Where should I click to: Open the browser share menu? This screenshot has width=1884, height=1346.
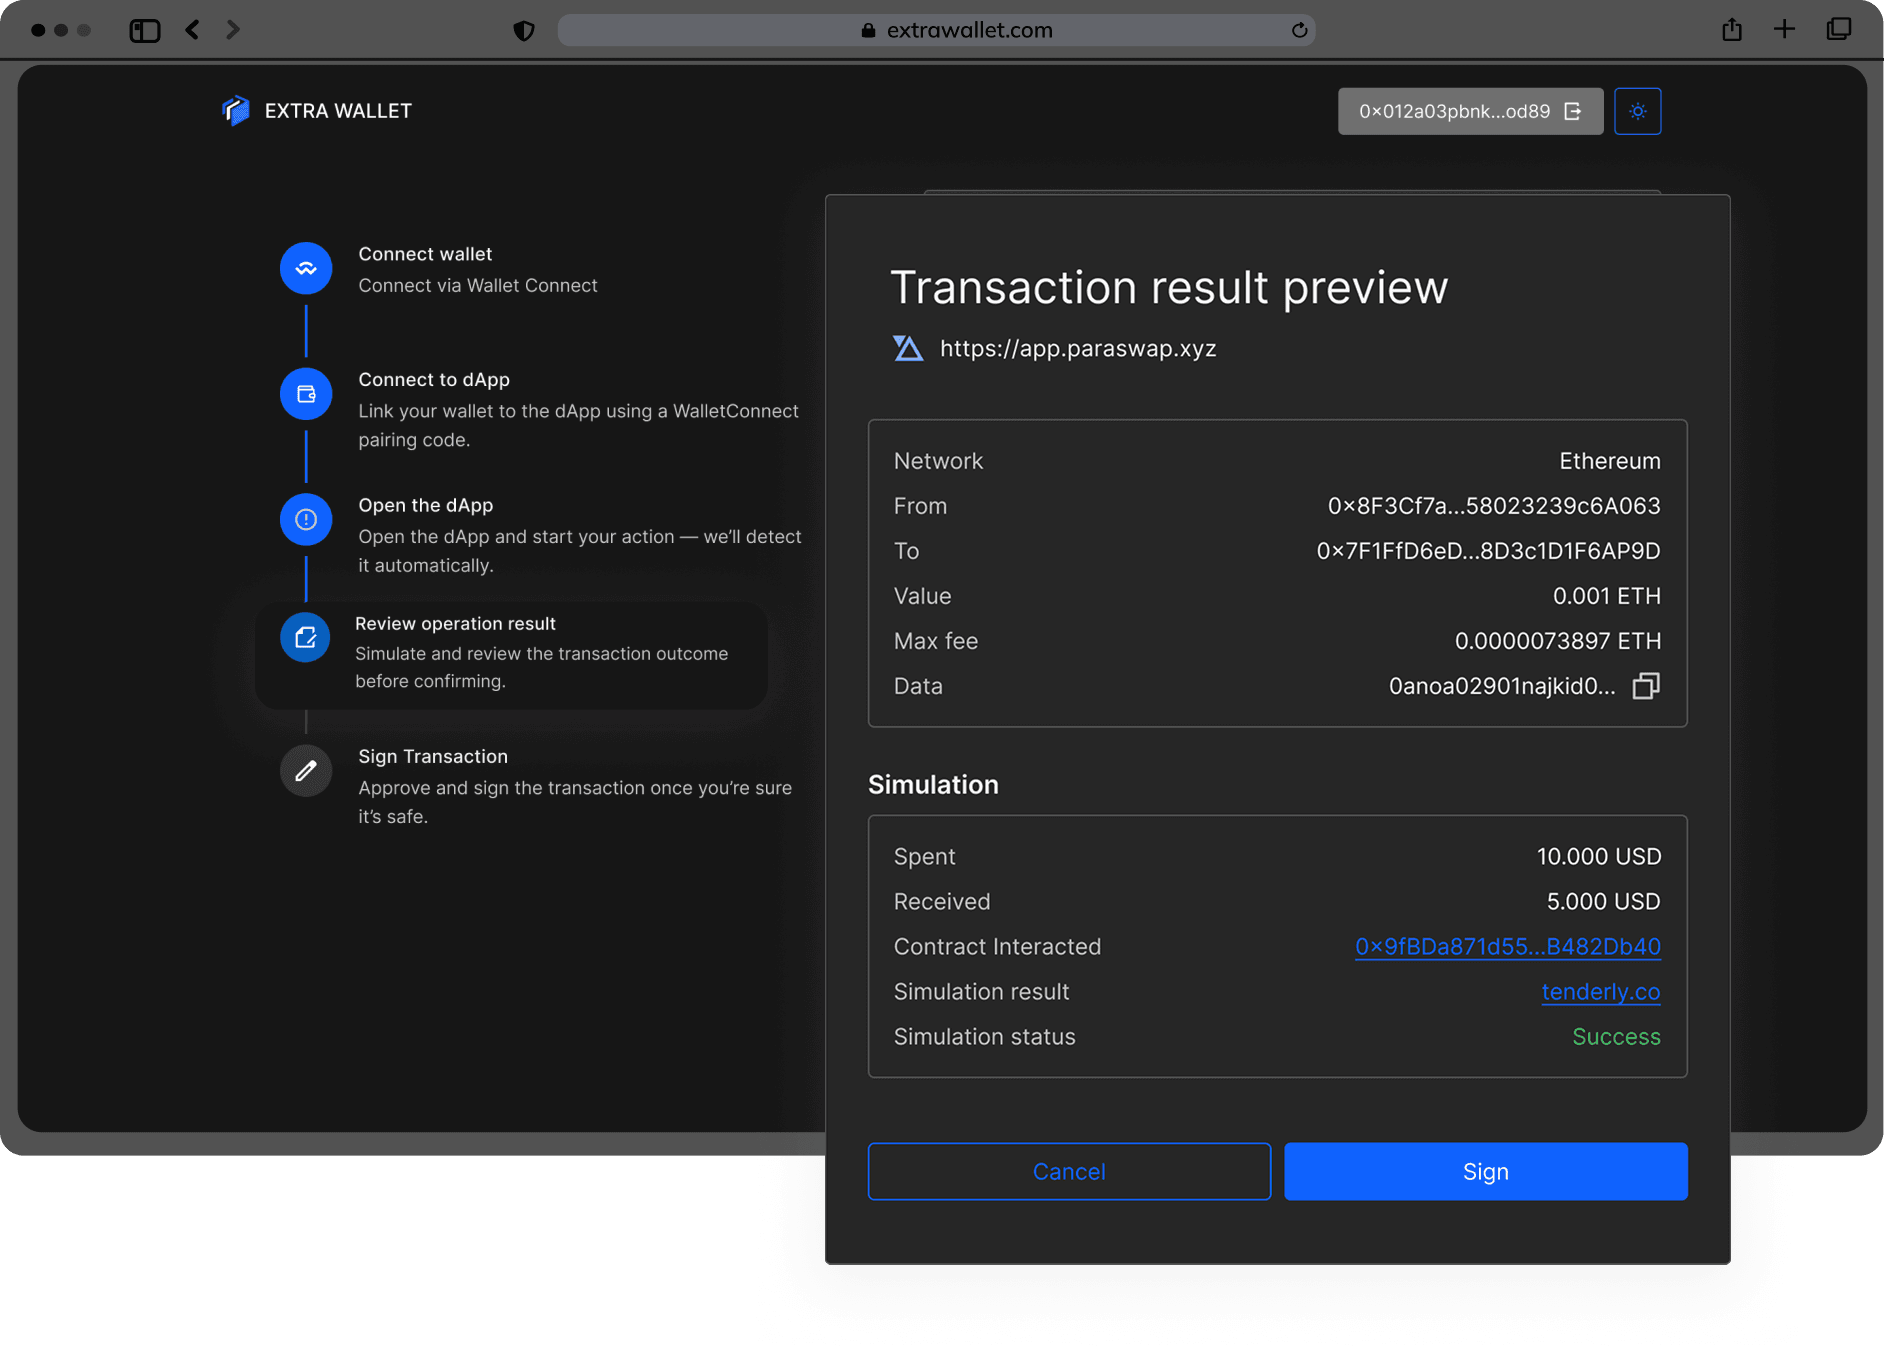(x=1732, y=30)
